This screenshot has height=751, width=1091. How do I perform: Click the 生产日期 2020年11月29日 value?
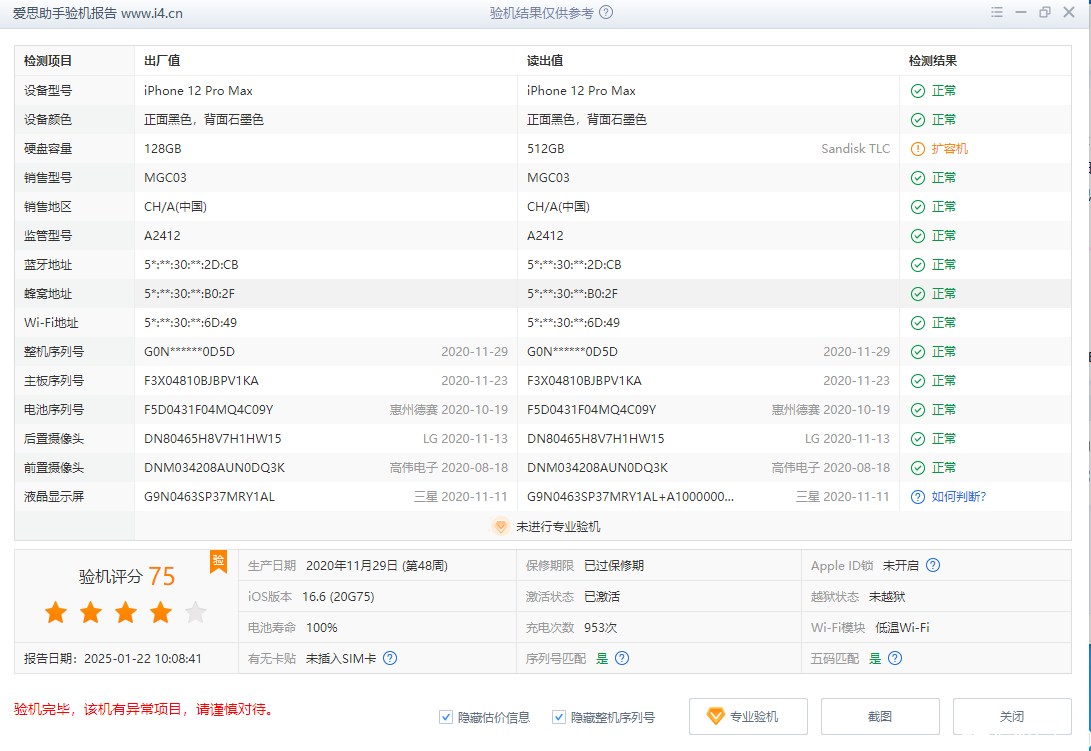pos(376,565)
